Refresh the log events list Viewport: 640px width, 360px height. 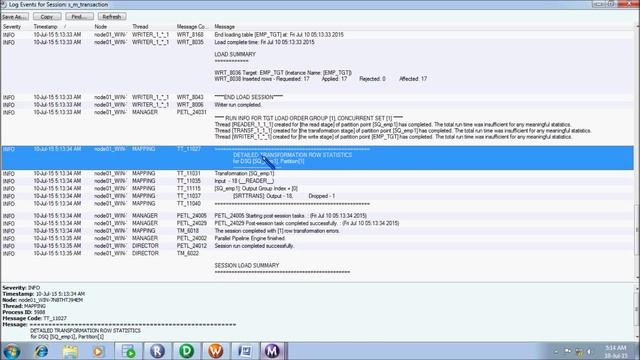(112, 17)
